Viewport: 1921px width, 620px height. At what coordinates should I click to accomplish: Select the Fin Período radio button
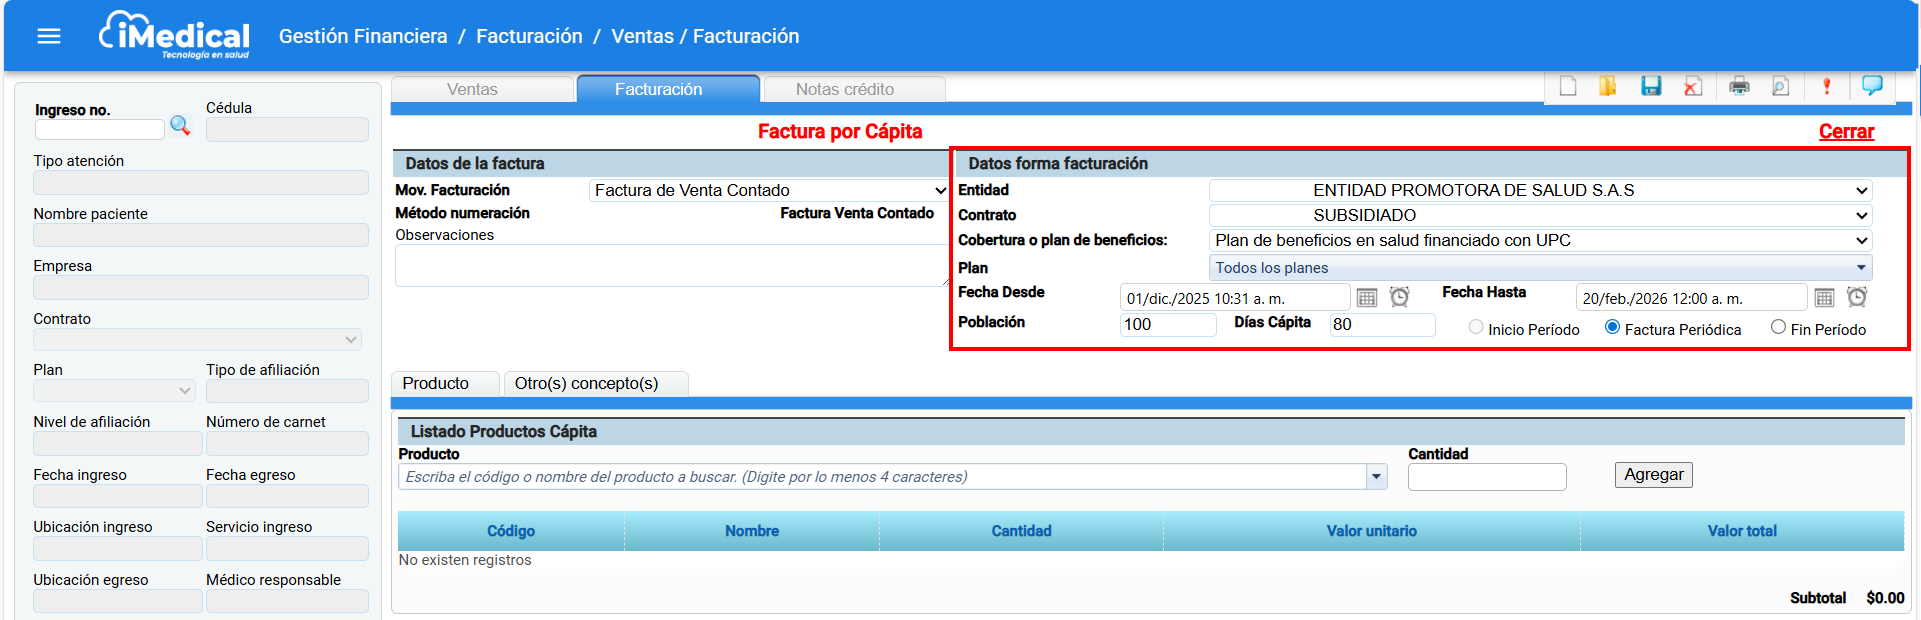coord(1778,327)
